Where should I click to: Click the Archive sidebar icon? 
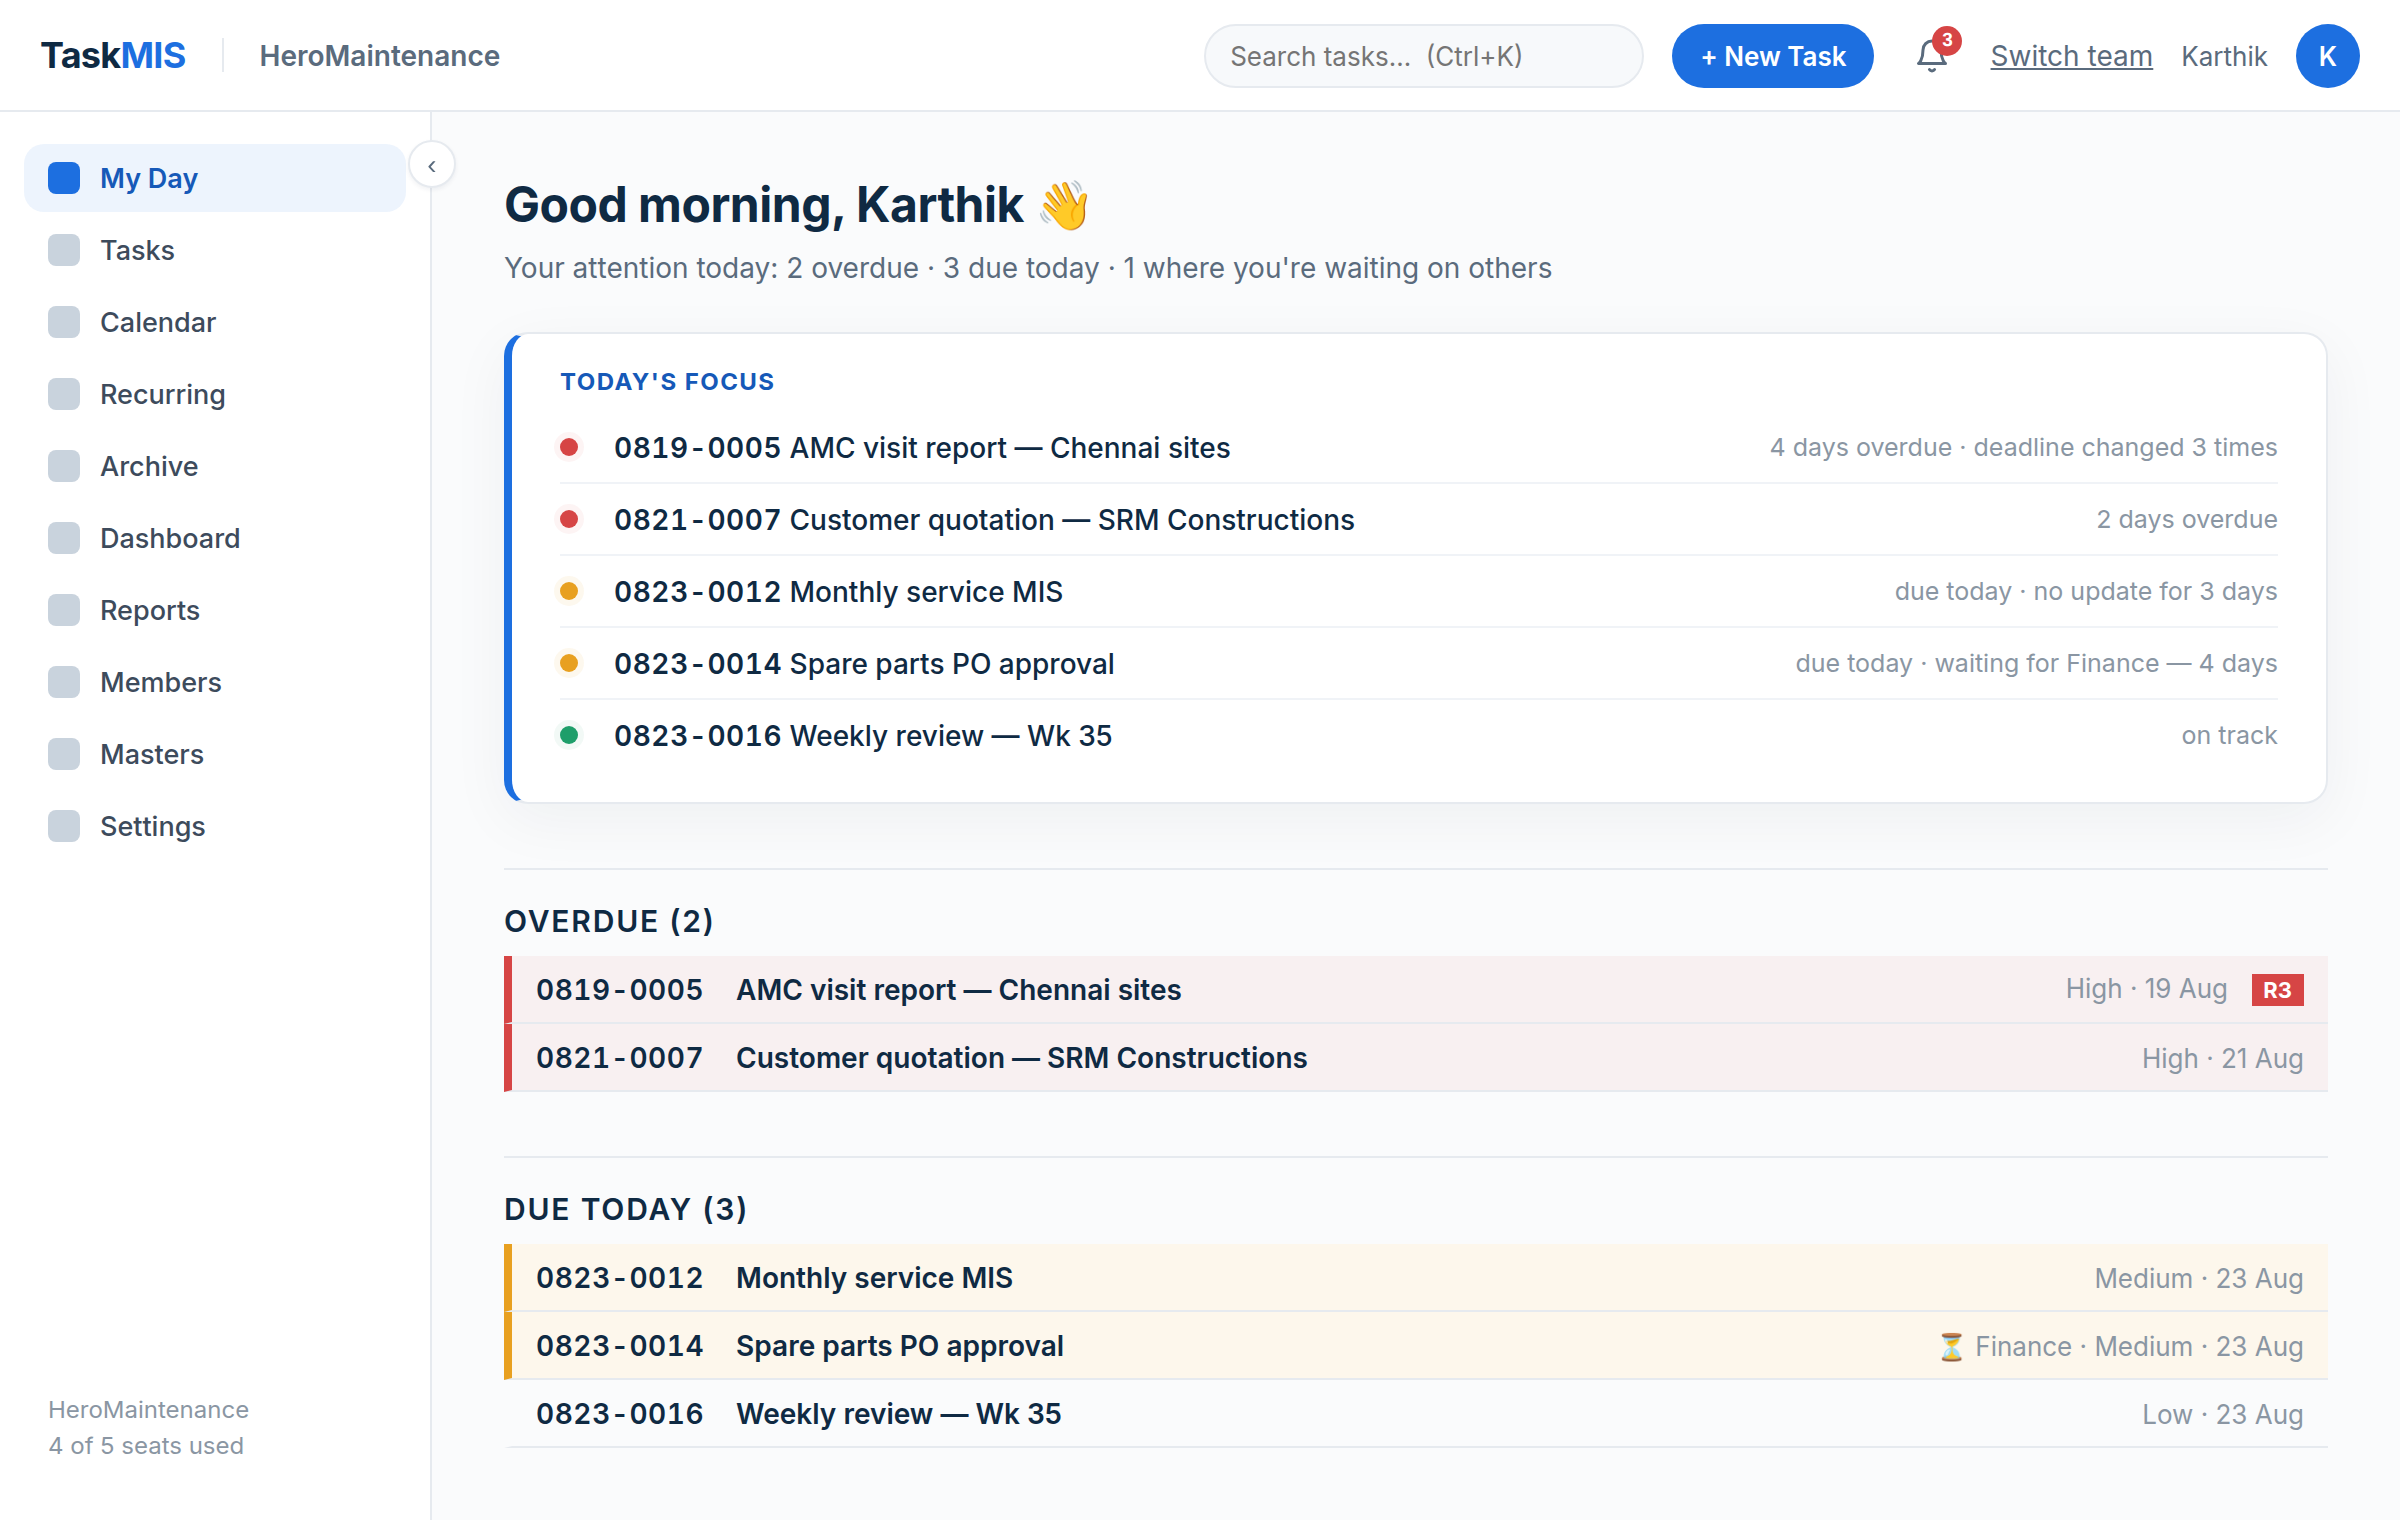pyautogui.click(x=64, y=466)
